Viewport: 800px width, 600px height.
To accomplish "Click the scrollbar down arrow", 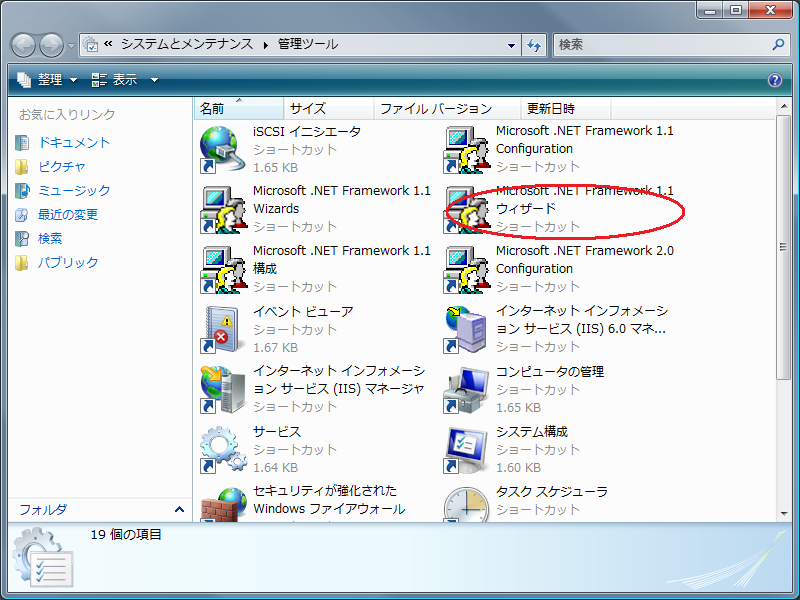I will coord(784,514).
